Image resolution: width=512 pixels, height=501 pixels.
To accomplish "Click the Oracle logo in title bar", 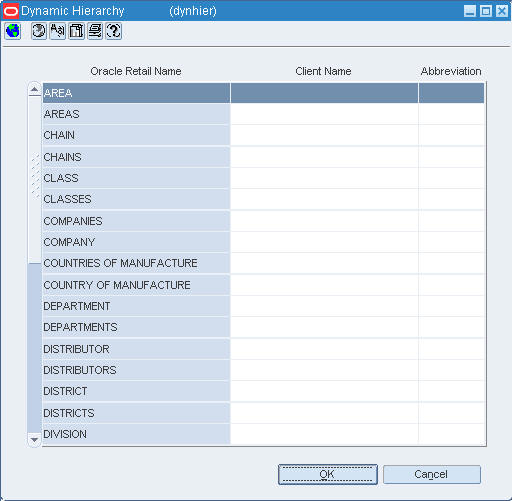I will coord(11,11).
